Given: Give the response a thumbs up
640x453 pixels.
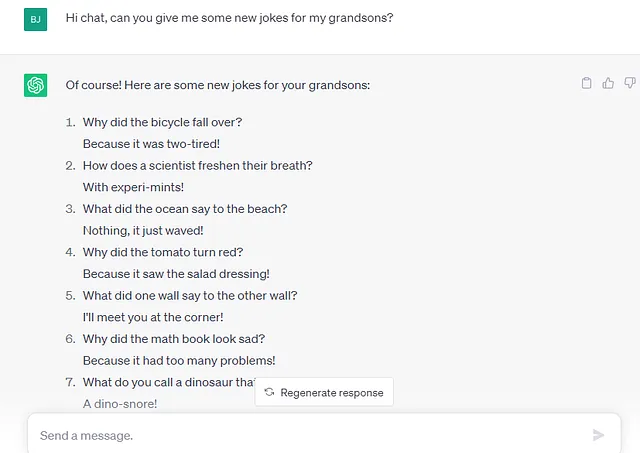Looking at the screenshot, I should click(608, 83).
